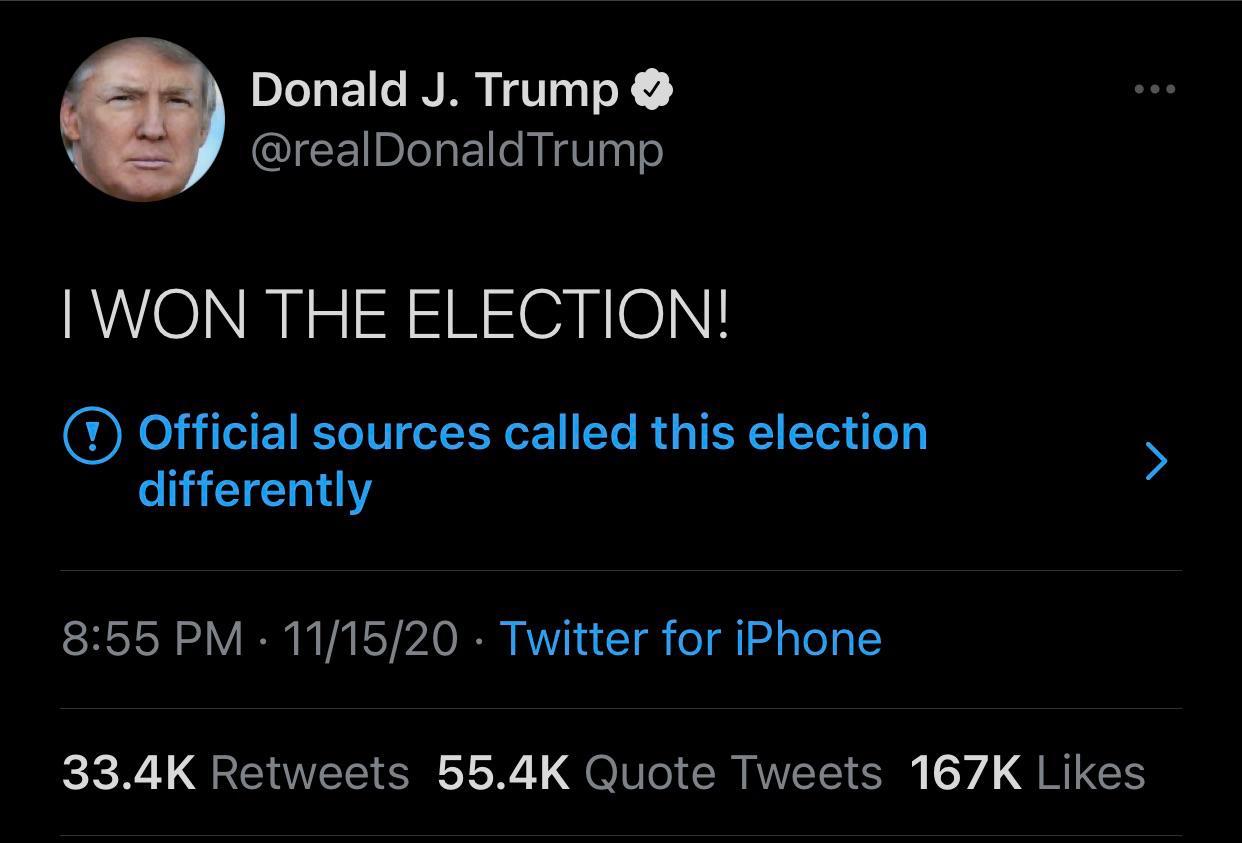Click the 167K like count number
The height and width of the screenshot is (843, 1242).
(966, 773)
